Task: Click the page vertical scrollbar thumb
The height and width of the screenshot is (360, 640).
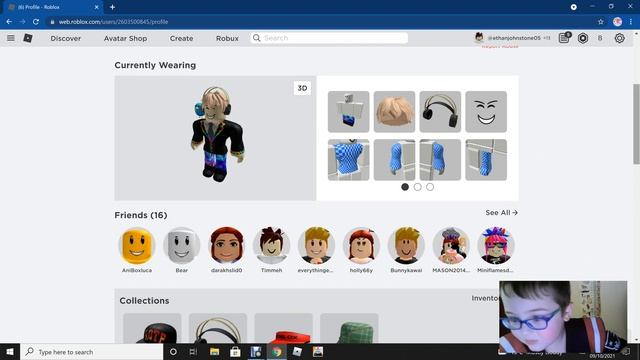Action: 636,124
